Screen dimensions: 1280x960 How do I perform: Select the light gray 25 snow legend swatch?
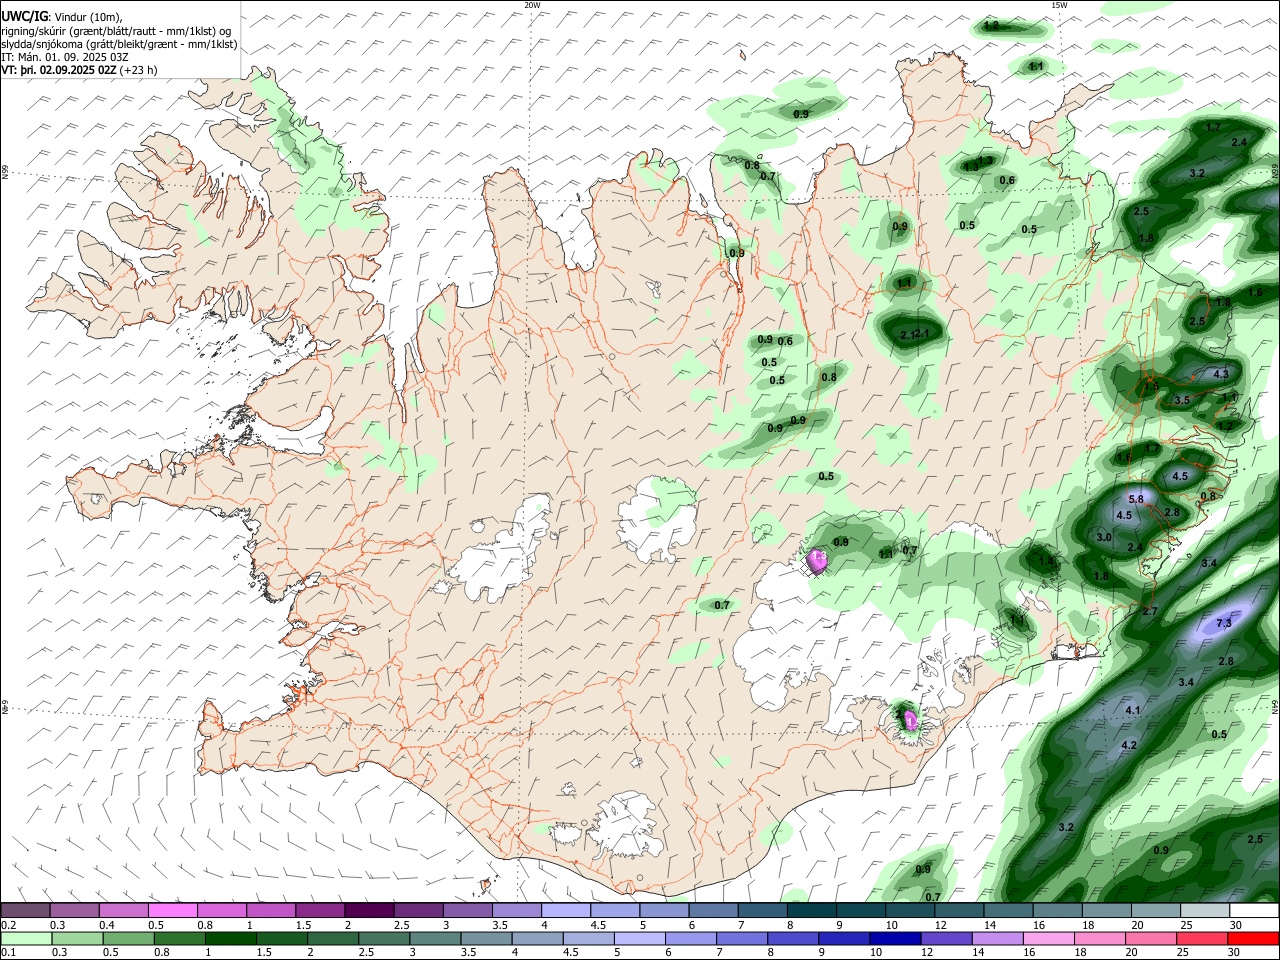click(x=1206, y=910)
